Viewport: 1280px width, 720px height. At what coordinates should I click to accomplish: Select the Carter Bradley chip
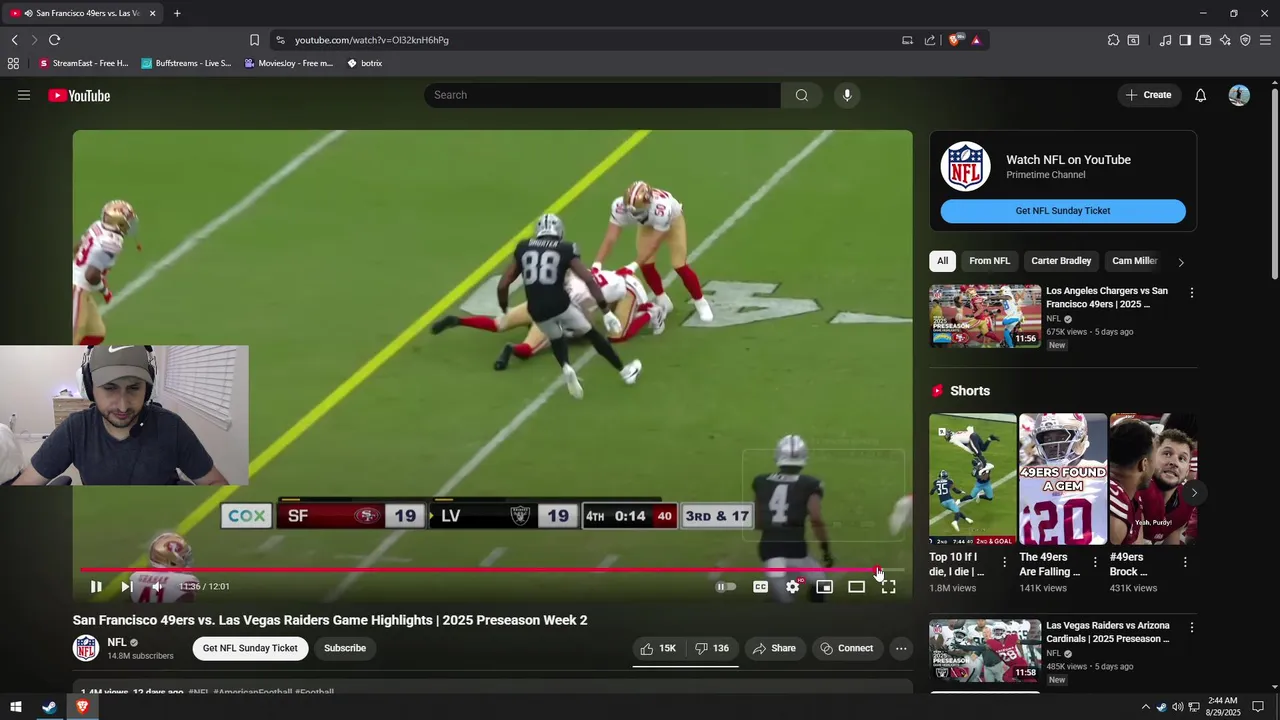pos(1061,261)
